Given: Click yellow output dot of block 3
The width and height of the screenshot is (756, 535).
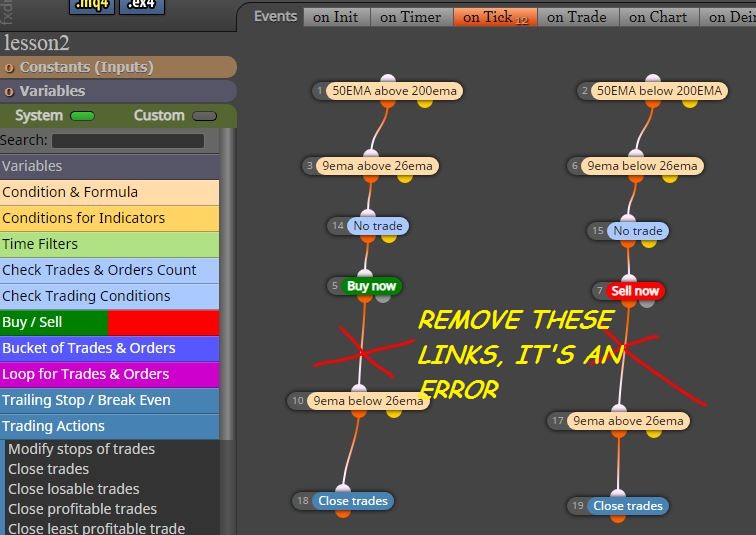Looking at the screenshot, I should click(x=405, y=178).
